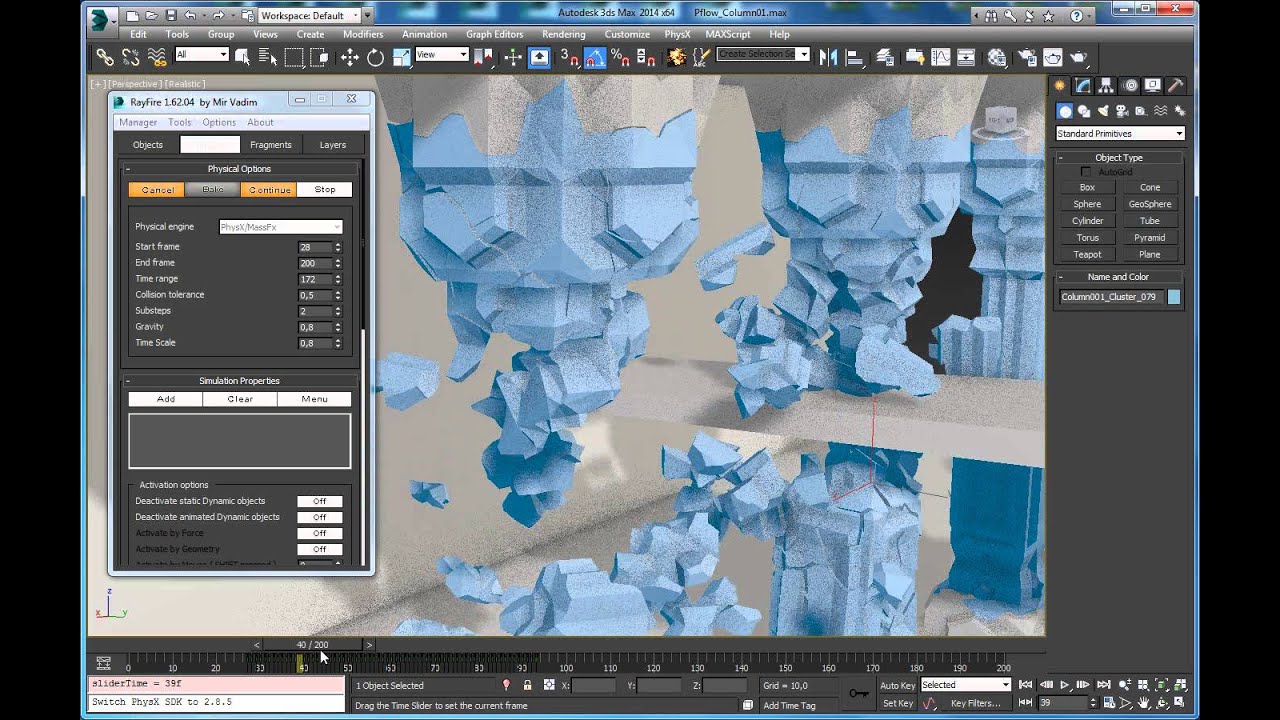The height and width of the screenshot is (720, 1280).
Task: Open the All selection filter dropdown
Action: pyautogui.click(x=202, y=54)
